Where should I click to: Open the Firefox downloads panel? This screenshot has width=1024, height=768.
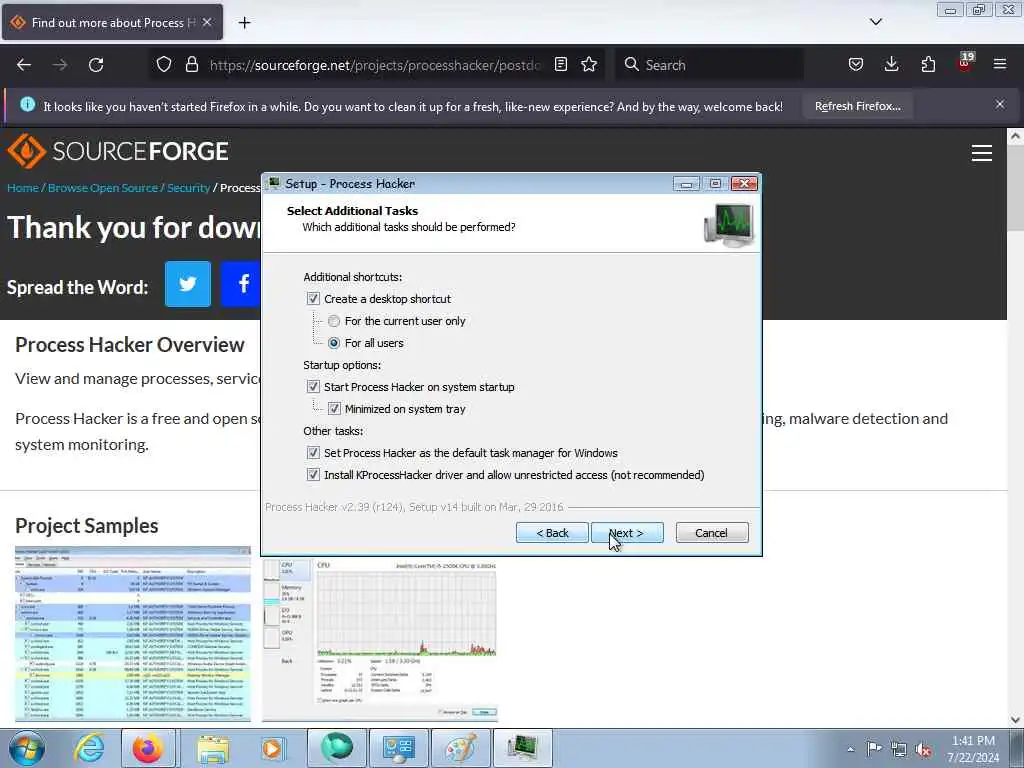tap(891, 64)
